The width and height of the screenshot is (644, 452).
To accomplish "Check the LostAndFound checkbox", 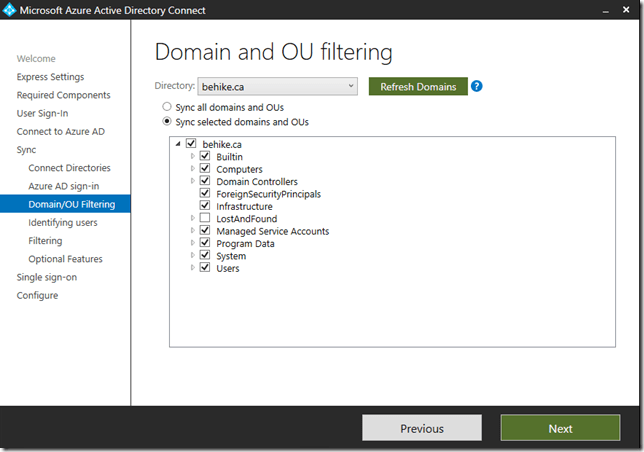I will click(205, 219).
